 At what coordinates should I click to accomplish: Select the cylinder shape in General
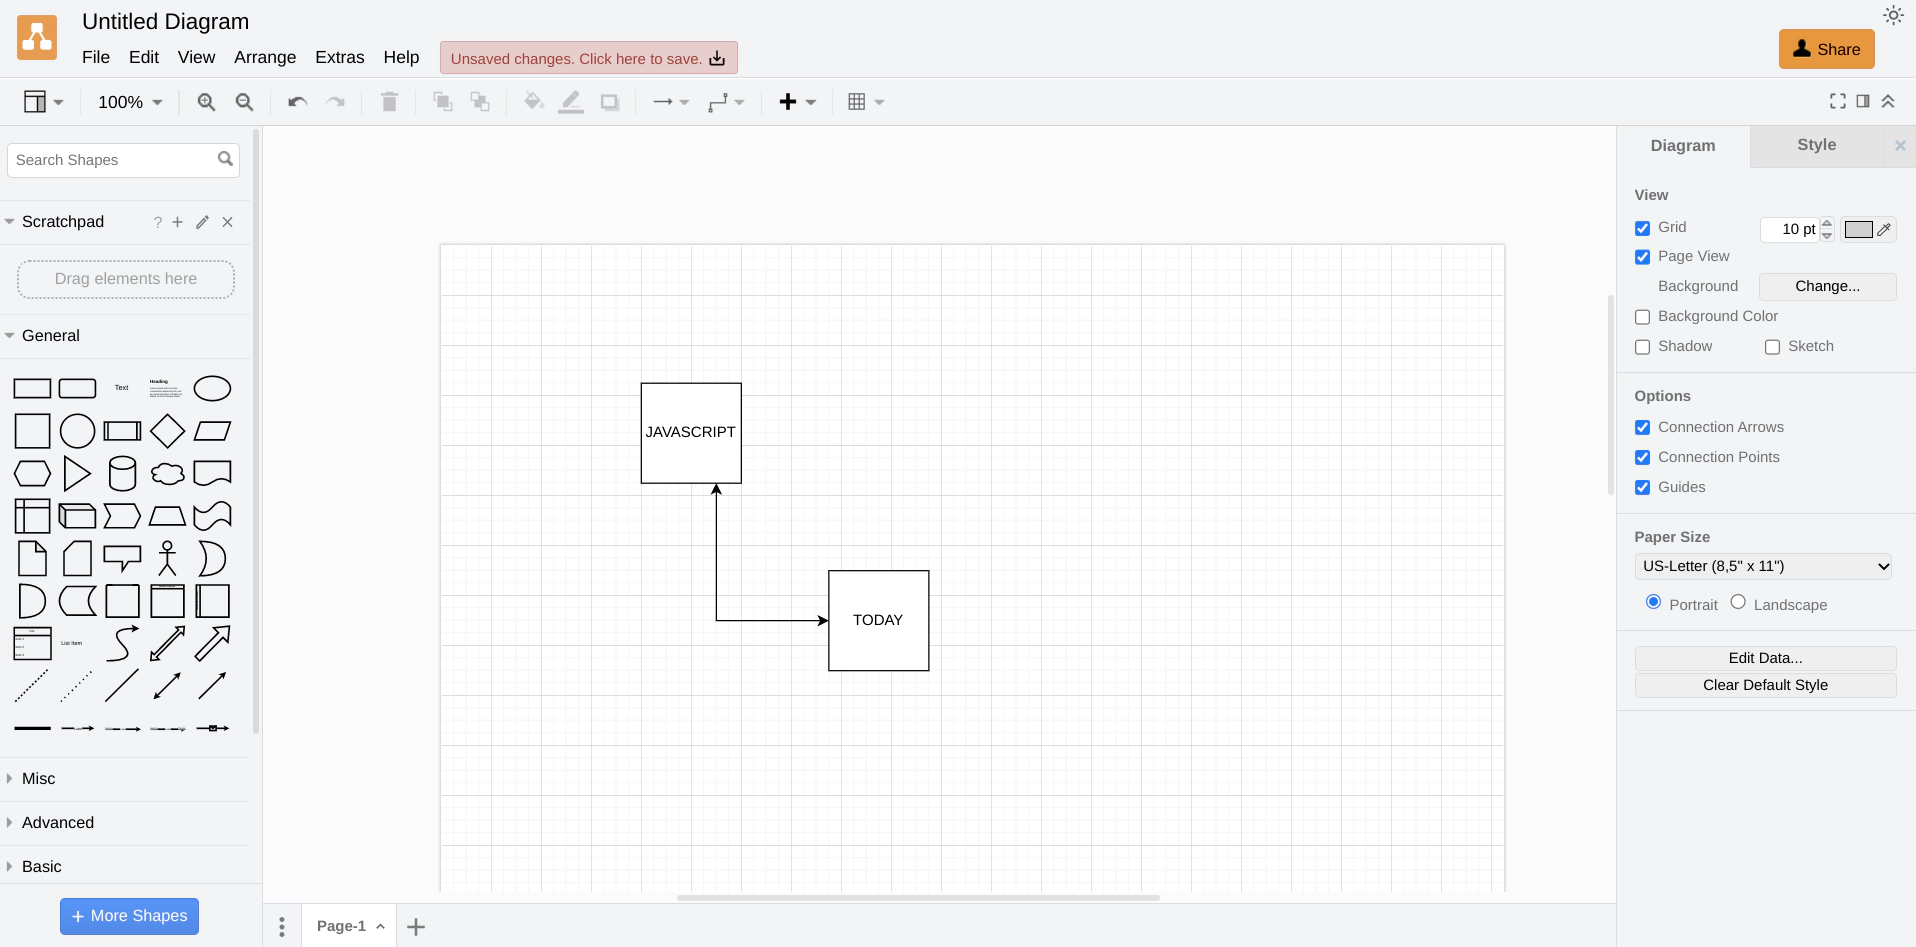(x=122, y=474)
